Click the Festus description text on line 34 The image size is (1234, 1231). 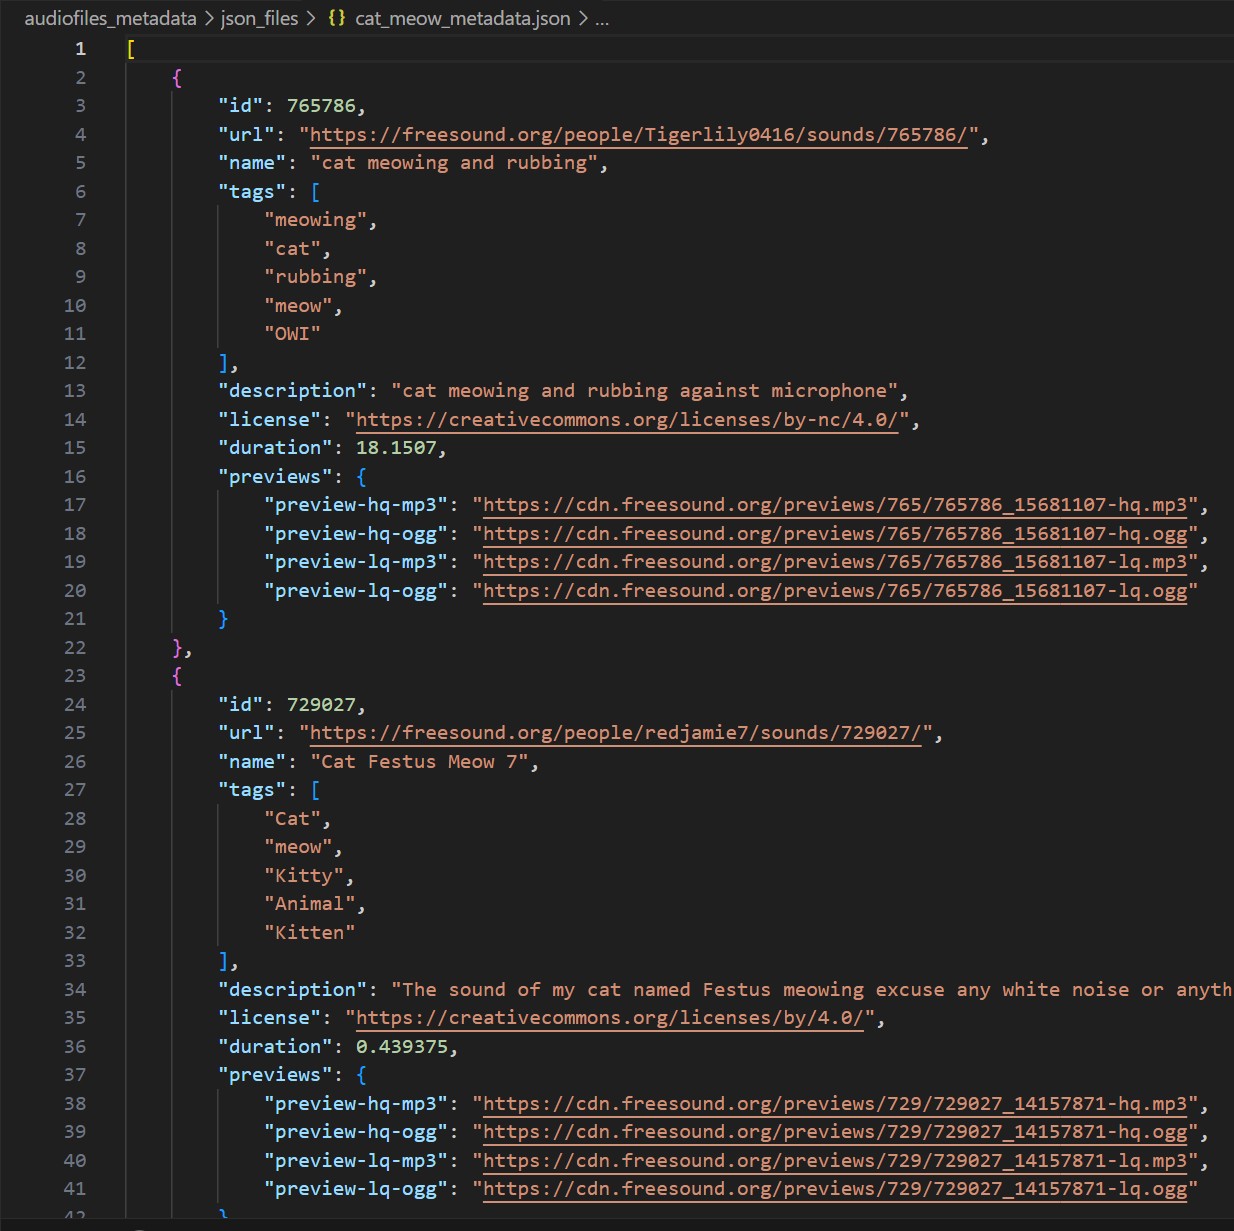pyautogui.click(x=811, y=990)
